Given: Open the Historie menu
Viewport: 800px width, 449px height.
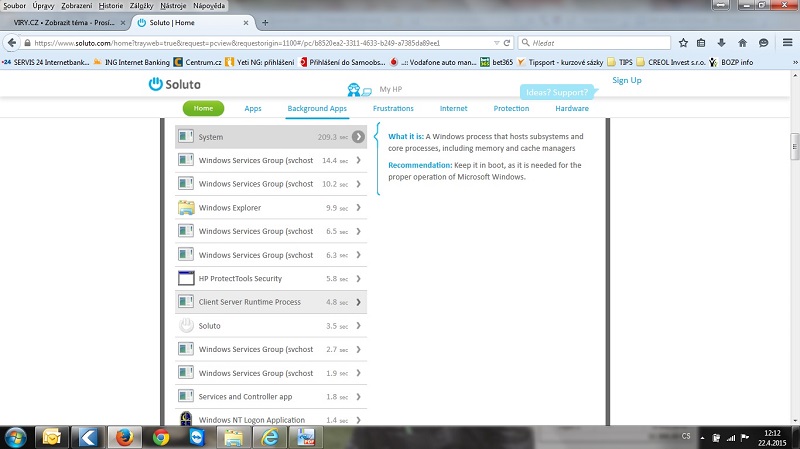Looking at the screenshot, I should [x=111, y=6].
